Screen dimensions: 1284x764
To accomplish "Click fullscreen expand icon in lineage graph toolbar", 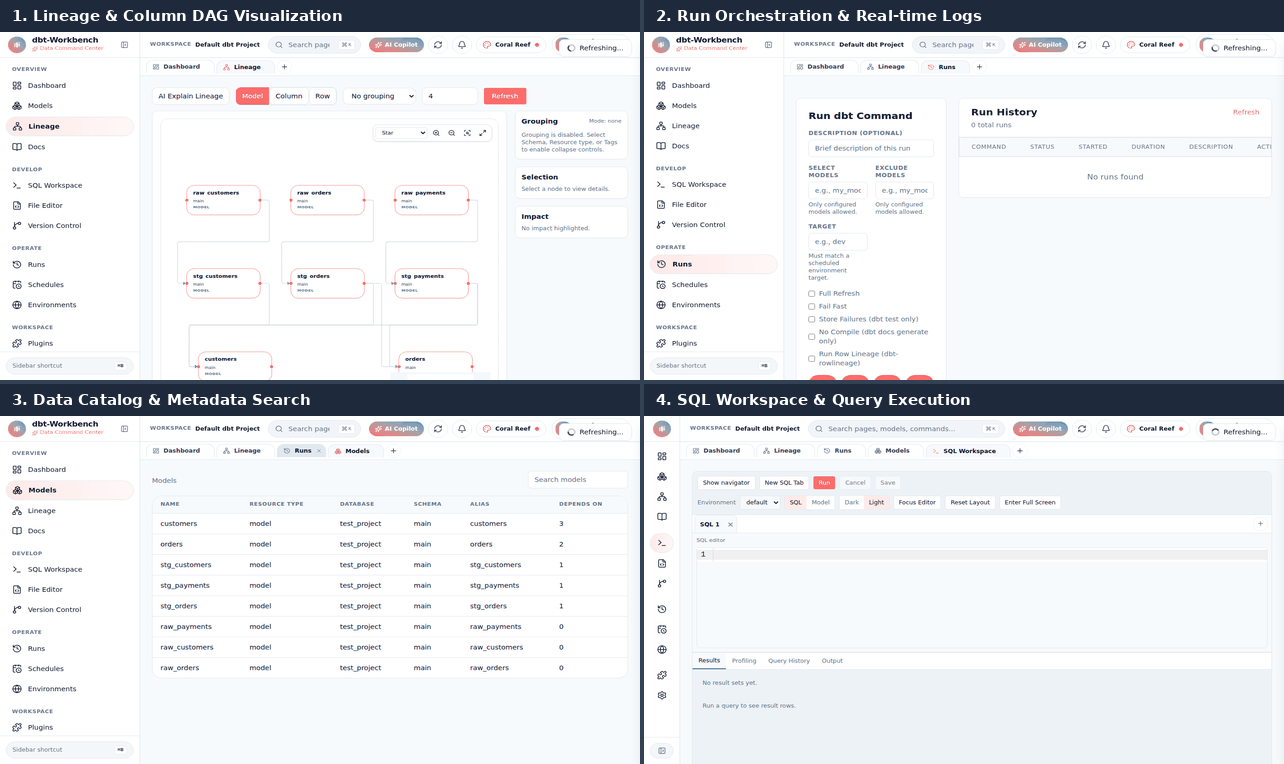I will tap(483, 133).
